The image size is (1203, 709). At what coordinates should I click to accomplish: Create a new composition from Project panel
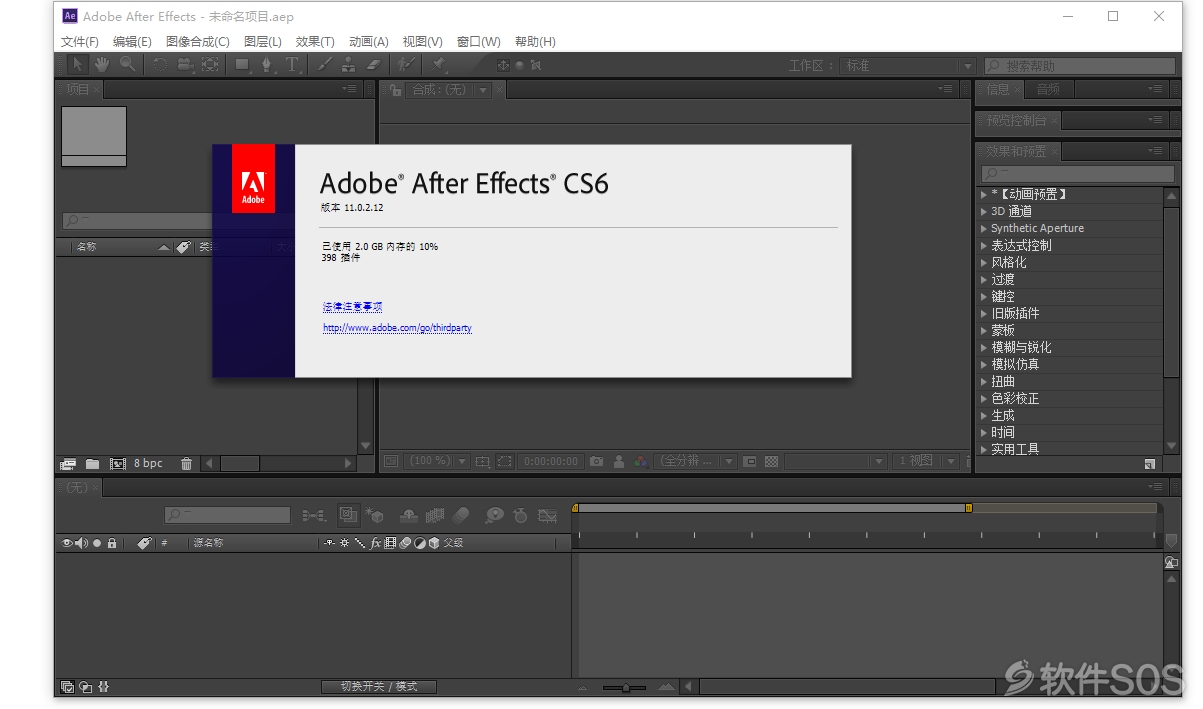coord(117,463)
